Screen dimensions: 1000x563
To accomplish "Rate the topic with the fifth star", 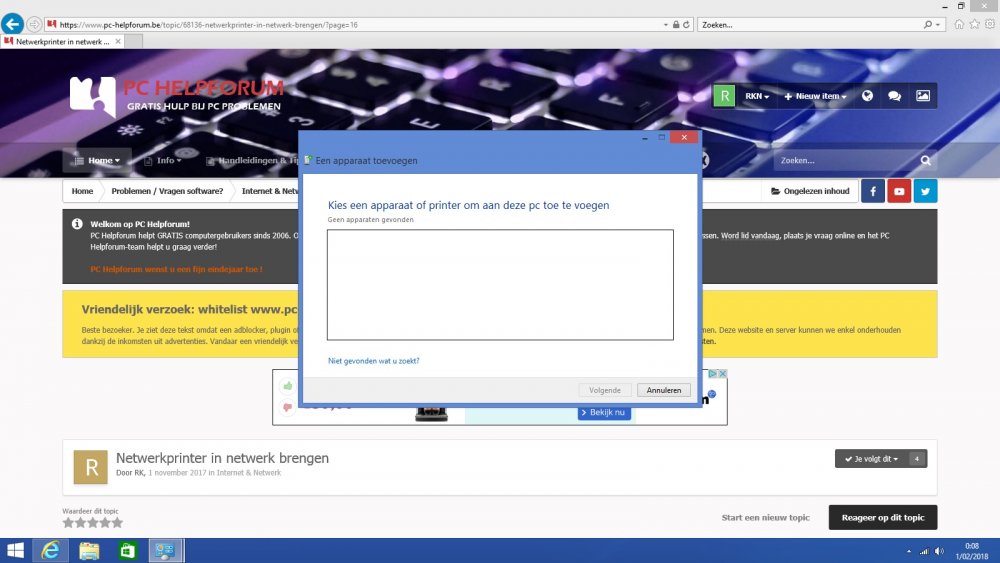I will 117,523.
